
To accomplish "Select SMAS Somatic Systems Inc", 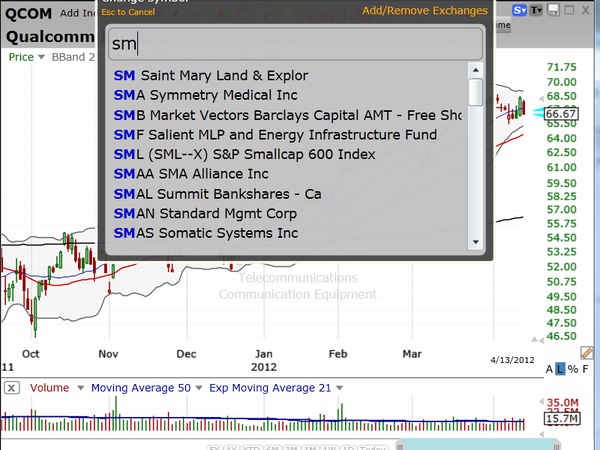I will tap(206, 233).
